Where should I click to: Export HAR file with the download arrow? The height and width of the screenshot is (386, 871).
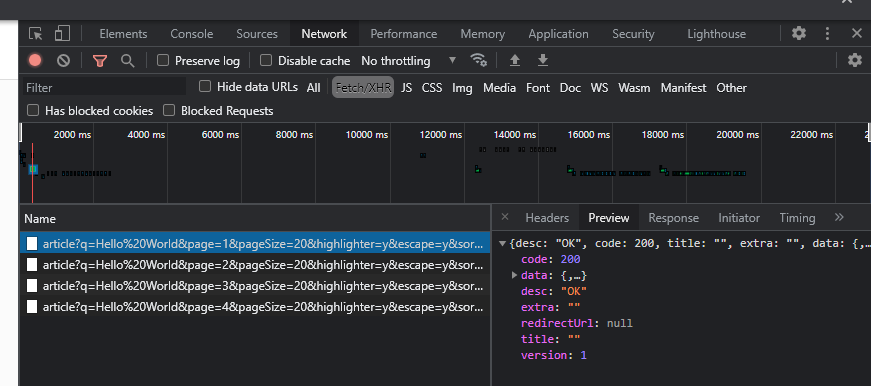click(543, 61)
